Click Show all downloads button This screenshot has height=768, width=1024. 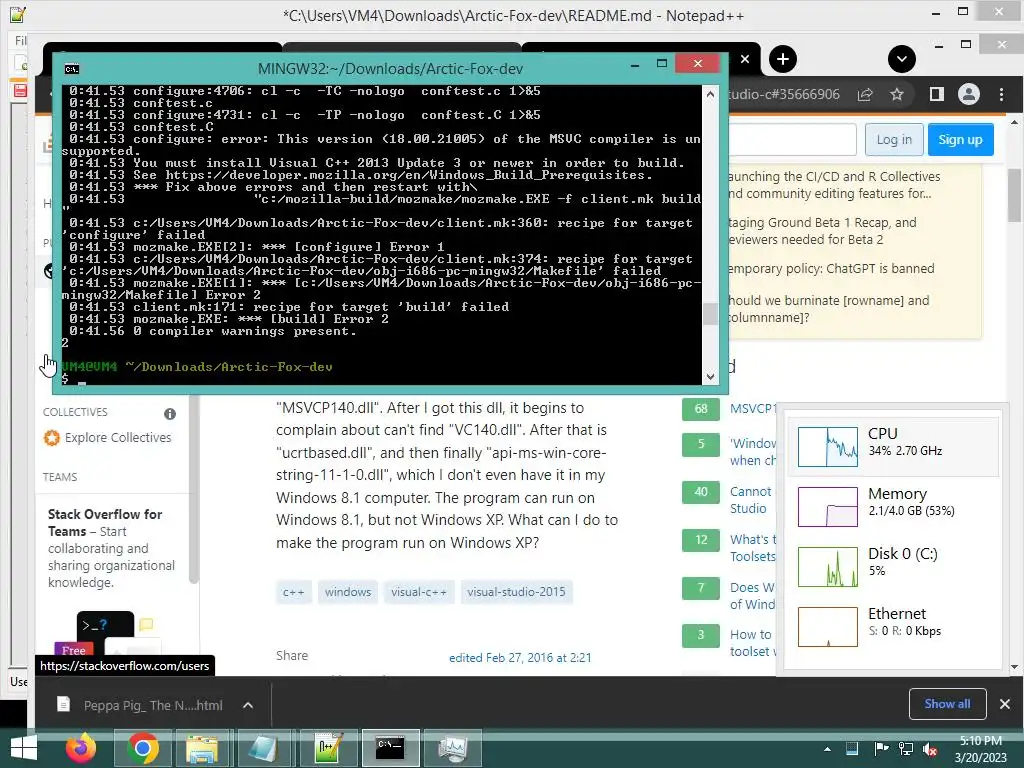[947, 704]
